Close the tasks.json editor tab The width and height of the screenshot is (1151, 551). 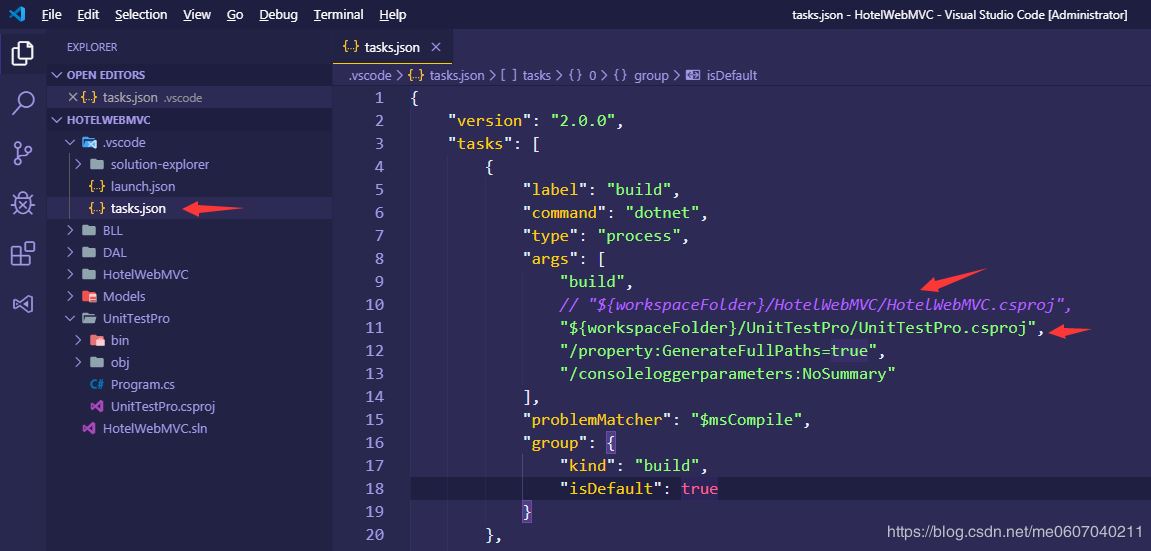436,47
